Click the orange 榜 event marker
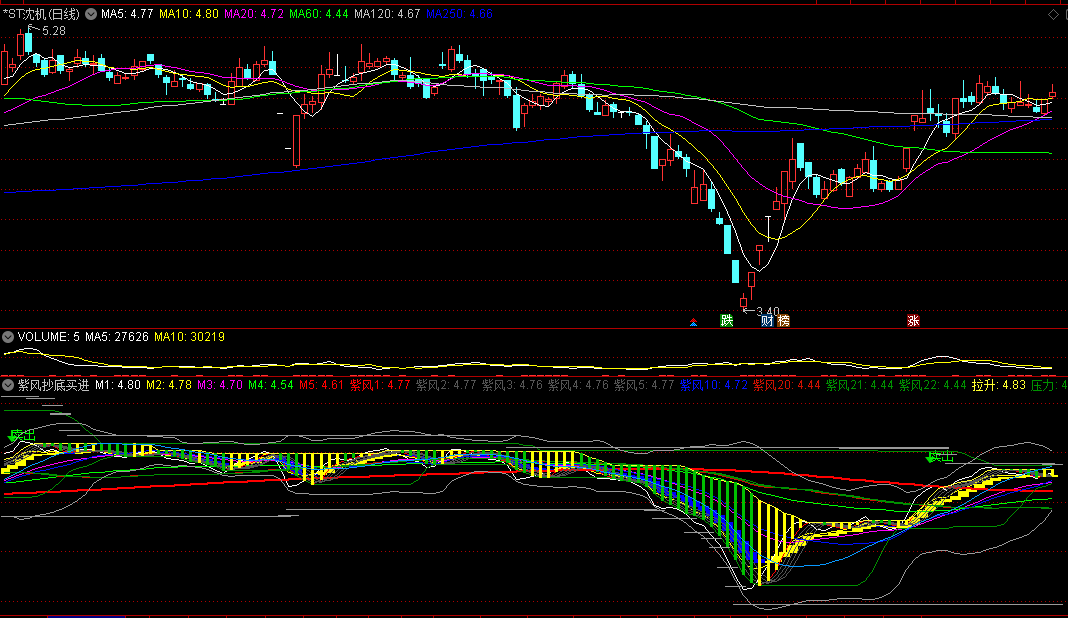1068x618 pixels. tap(783, 320)
